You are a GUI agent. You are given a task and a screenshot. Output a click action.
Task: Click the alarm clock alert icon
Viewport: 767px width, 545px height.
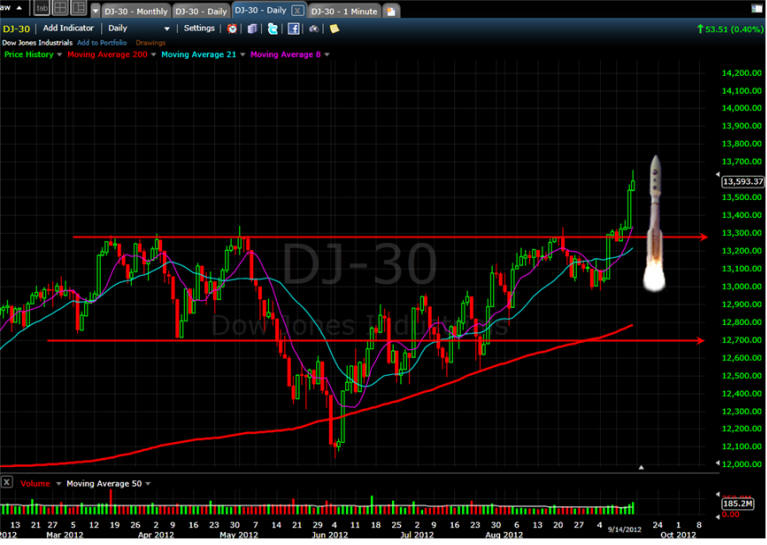[232, 29]
